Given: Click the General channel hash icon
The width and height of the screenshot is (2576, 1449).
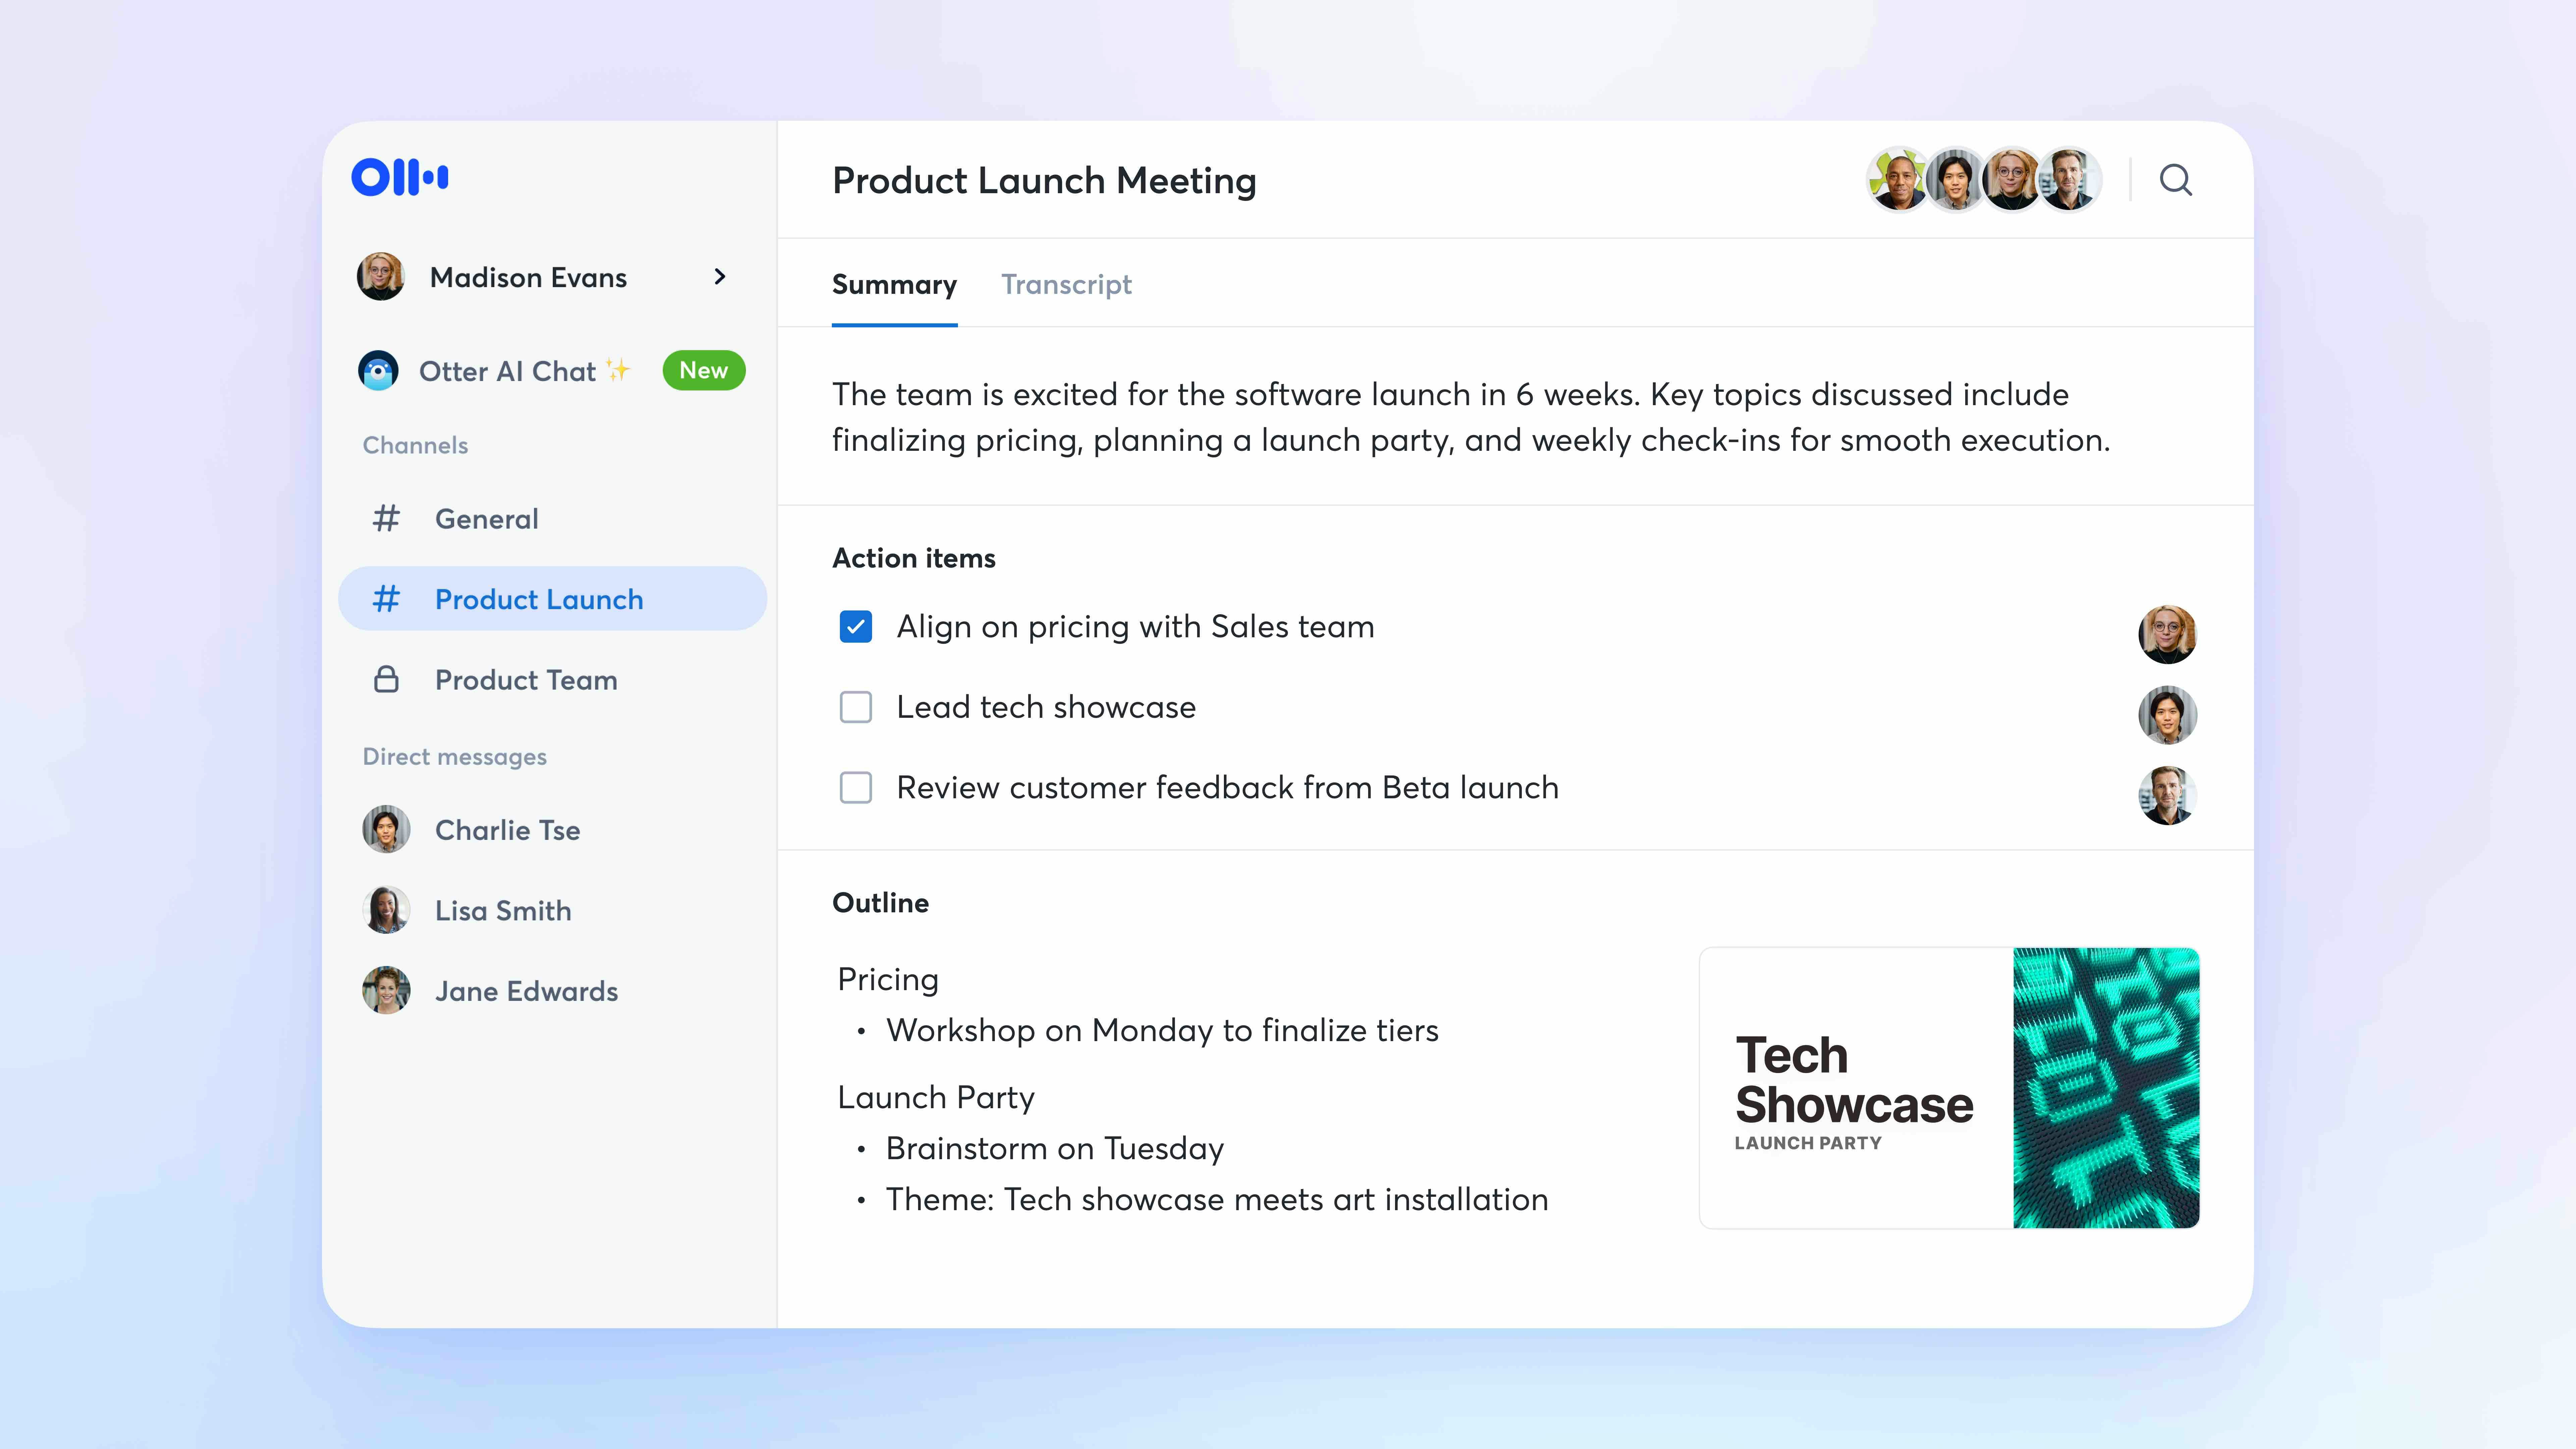Looking at the screenshot, I should pyautogui.click(x=386, y=518).
